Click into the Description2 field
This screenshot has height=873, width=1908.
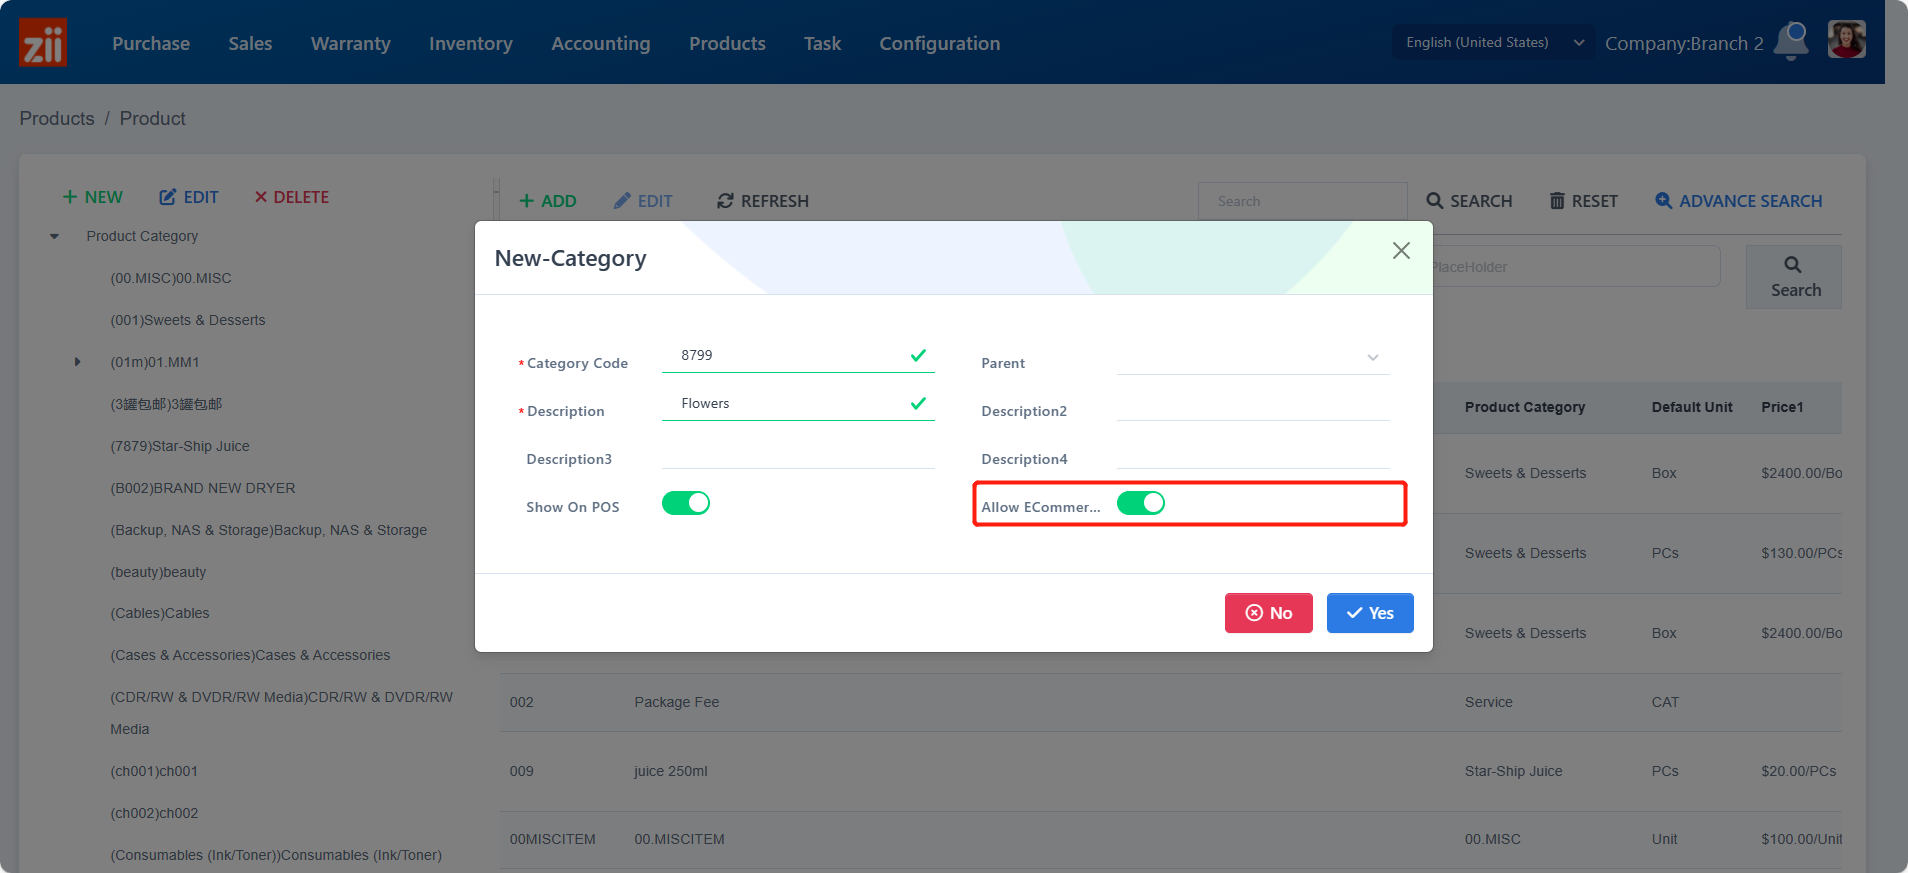pyautogui.click(x=1253, y=407)
